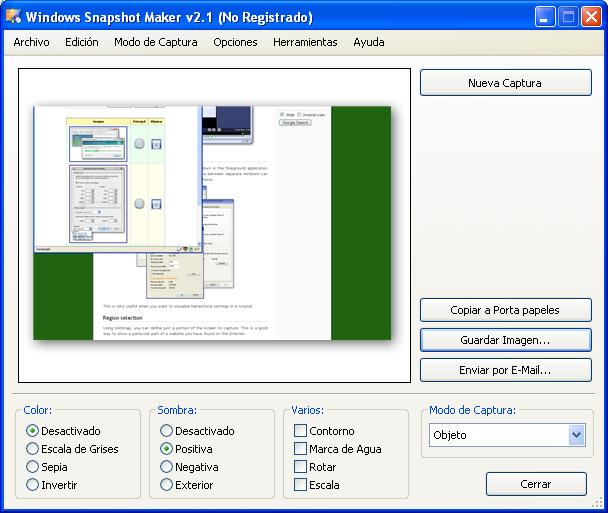Click the Nueva Captura button
The height and width of the screenshot is (513, 608).
click(x=506, y=83)
